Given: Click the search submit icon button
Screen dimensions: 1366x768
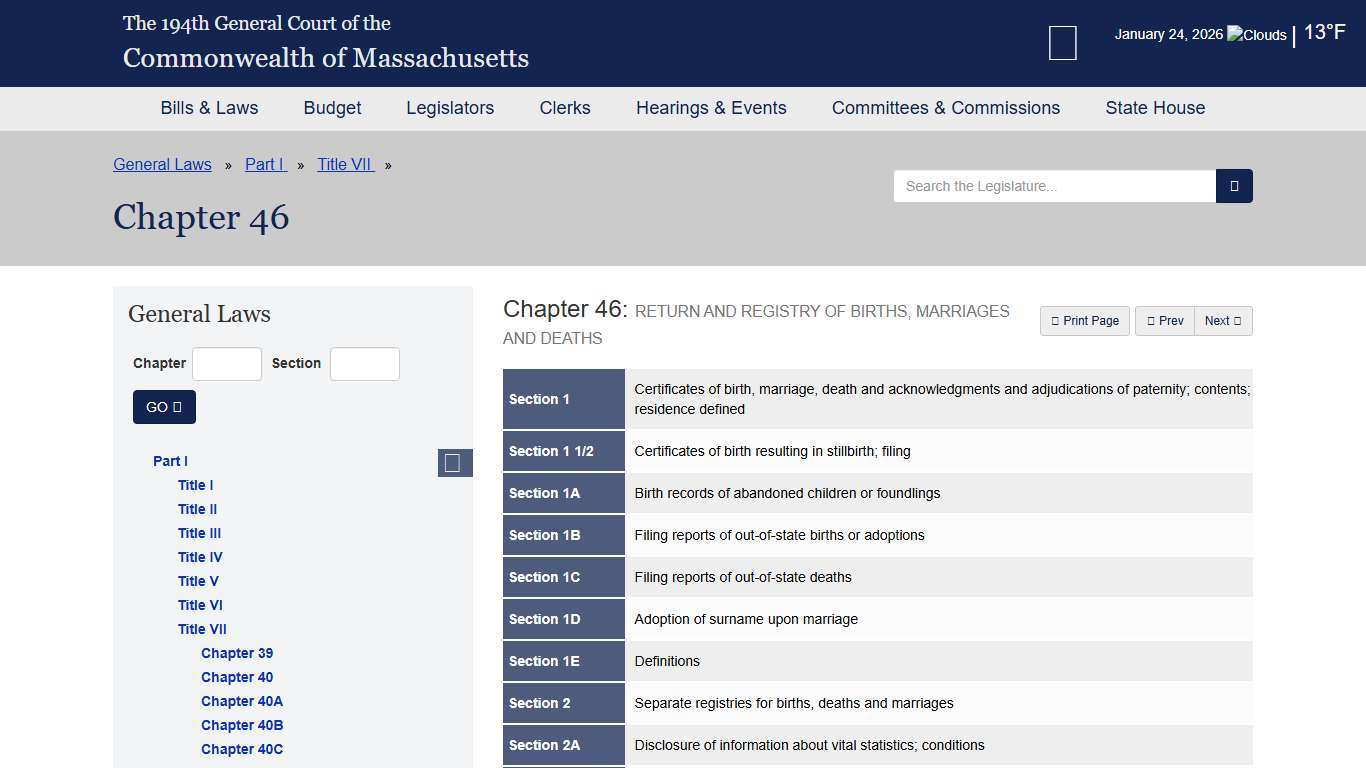Looking at the screenshot, I should [1234, 186].
